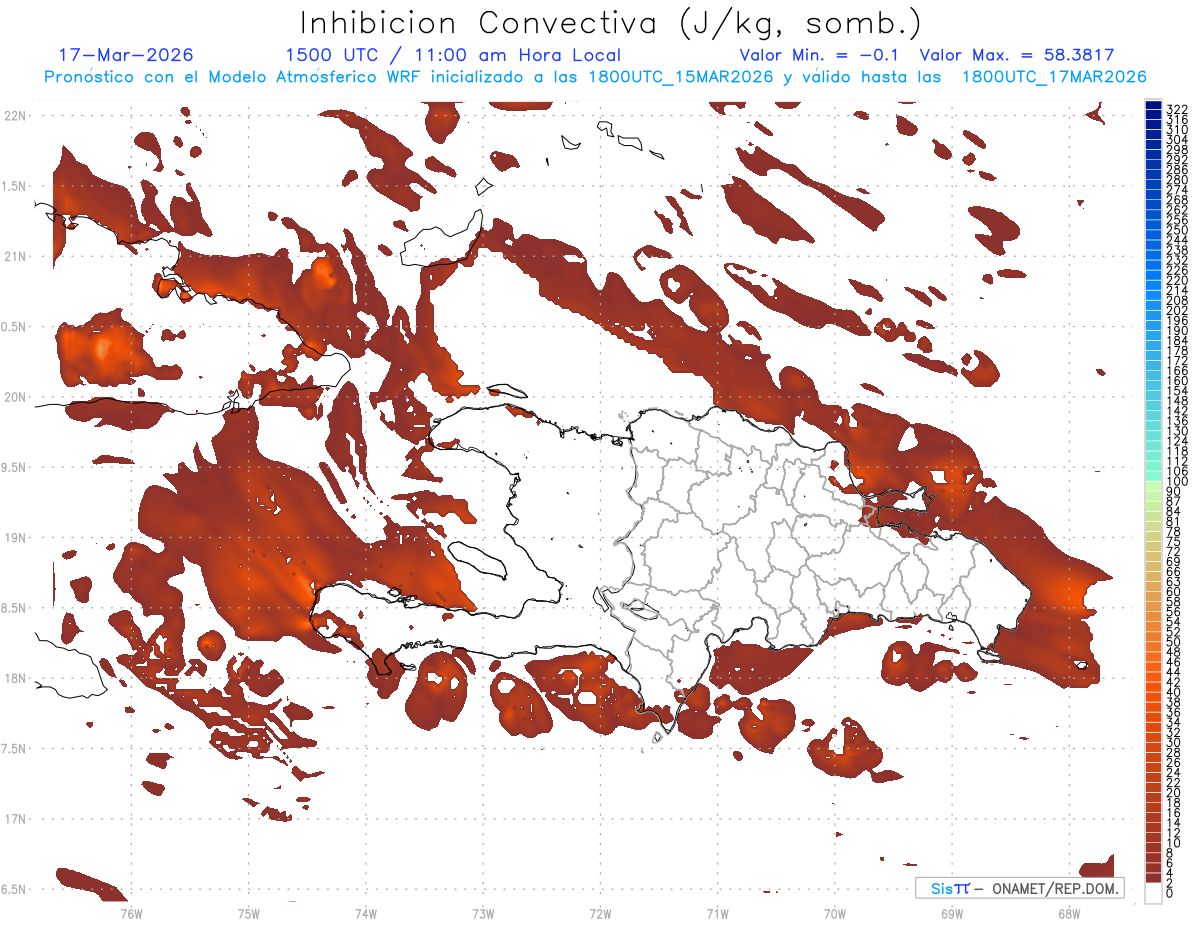Click the '76W' longitude label
The width and height of the screenshot is (1200, 927).
point(131,914)
